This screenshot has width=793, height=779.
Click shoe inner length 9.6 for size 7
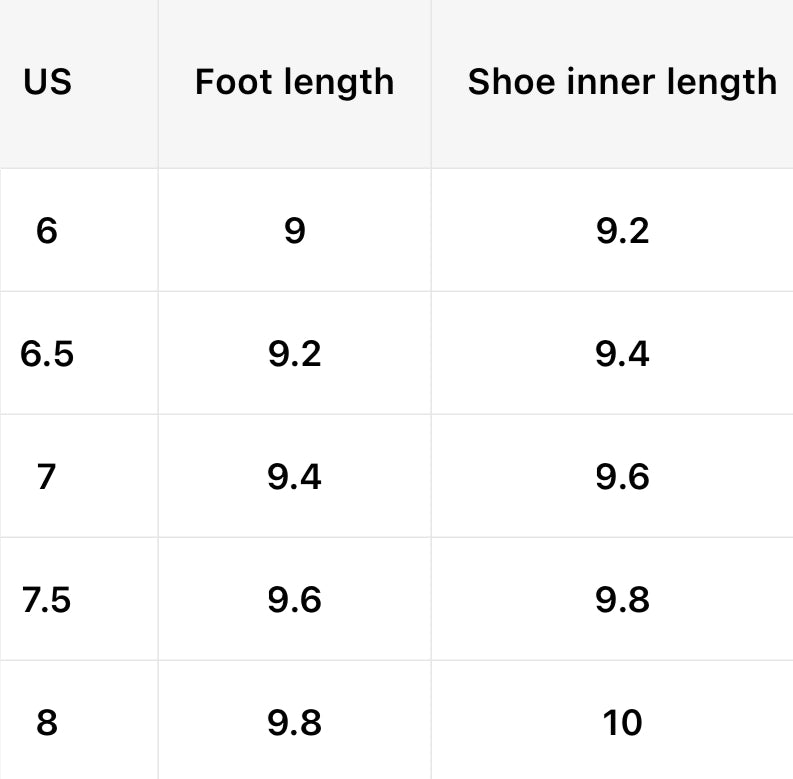pyautogui.click(x=622, y=477)
